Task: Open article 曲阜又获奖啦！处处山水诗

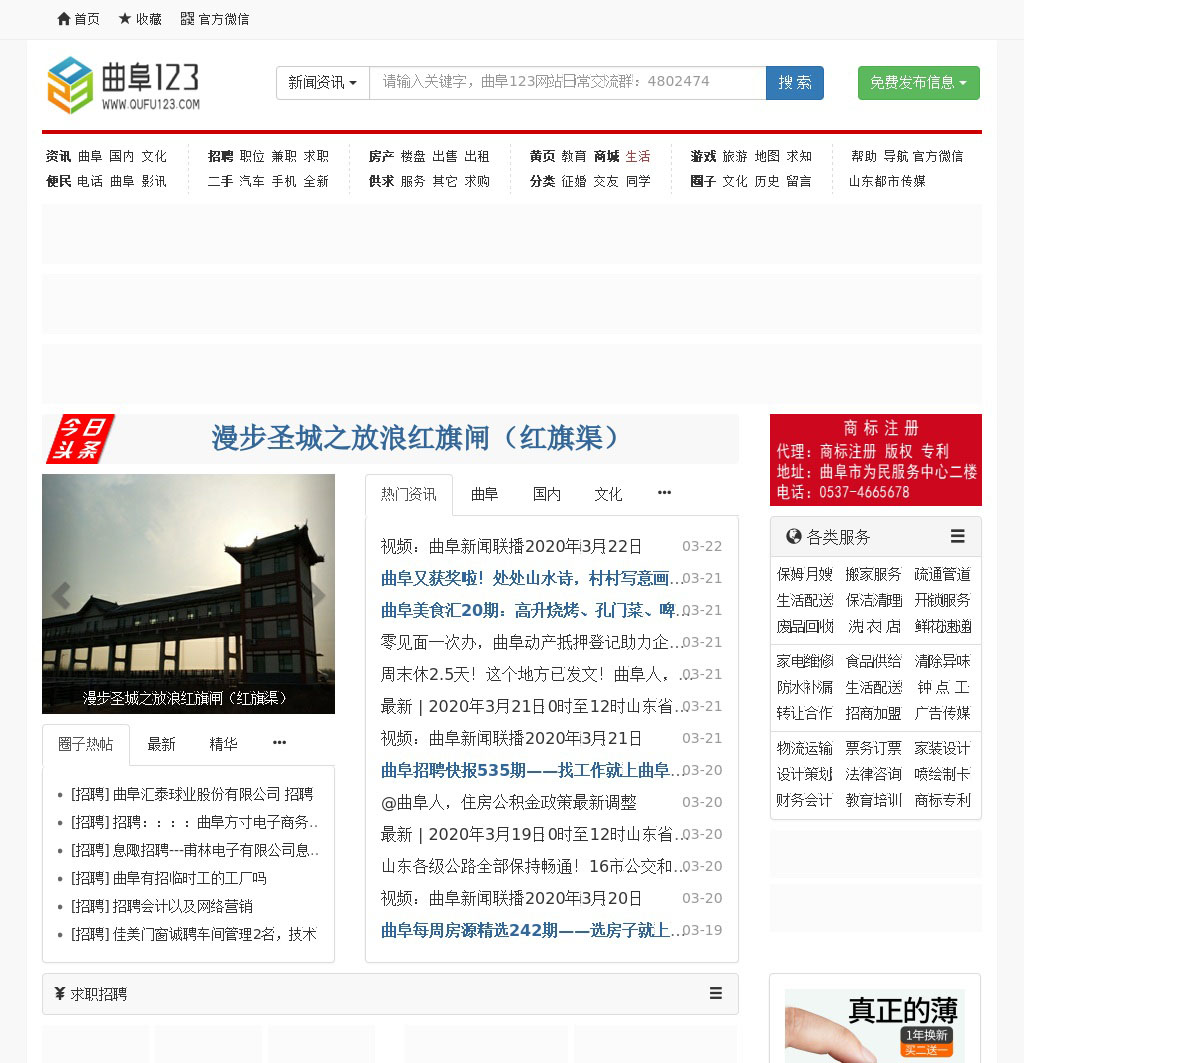Action: point(531,578)
